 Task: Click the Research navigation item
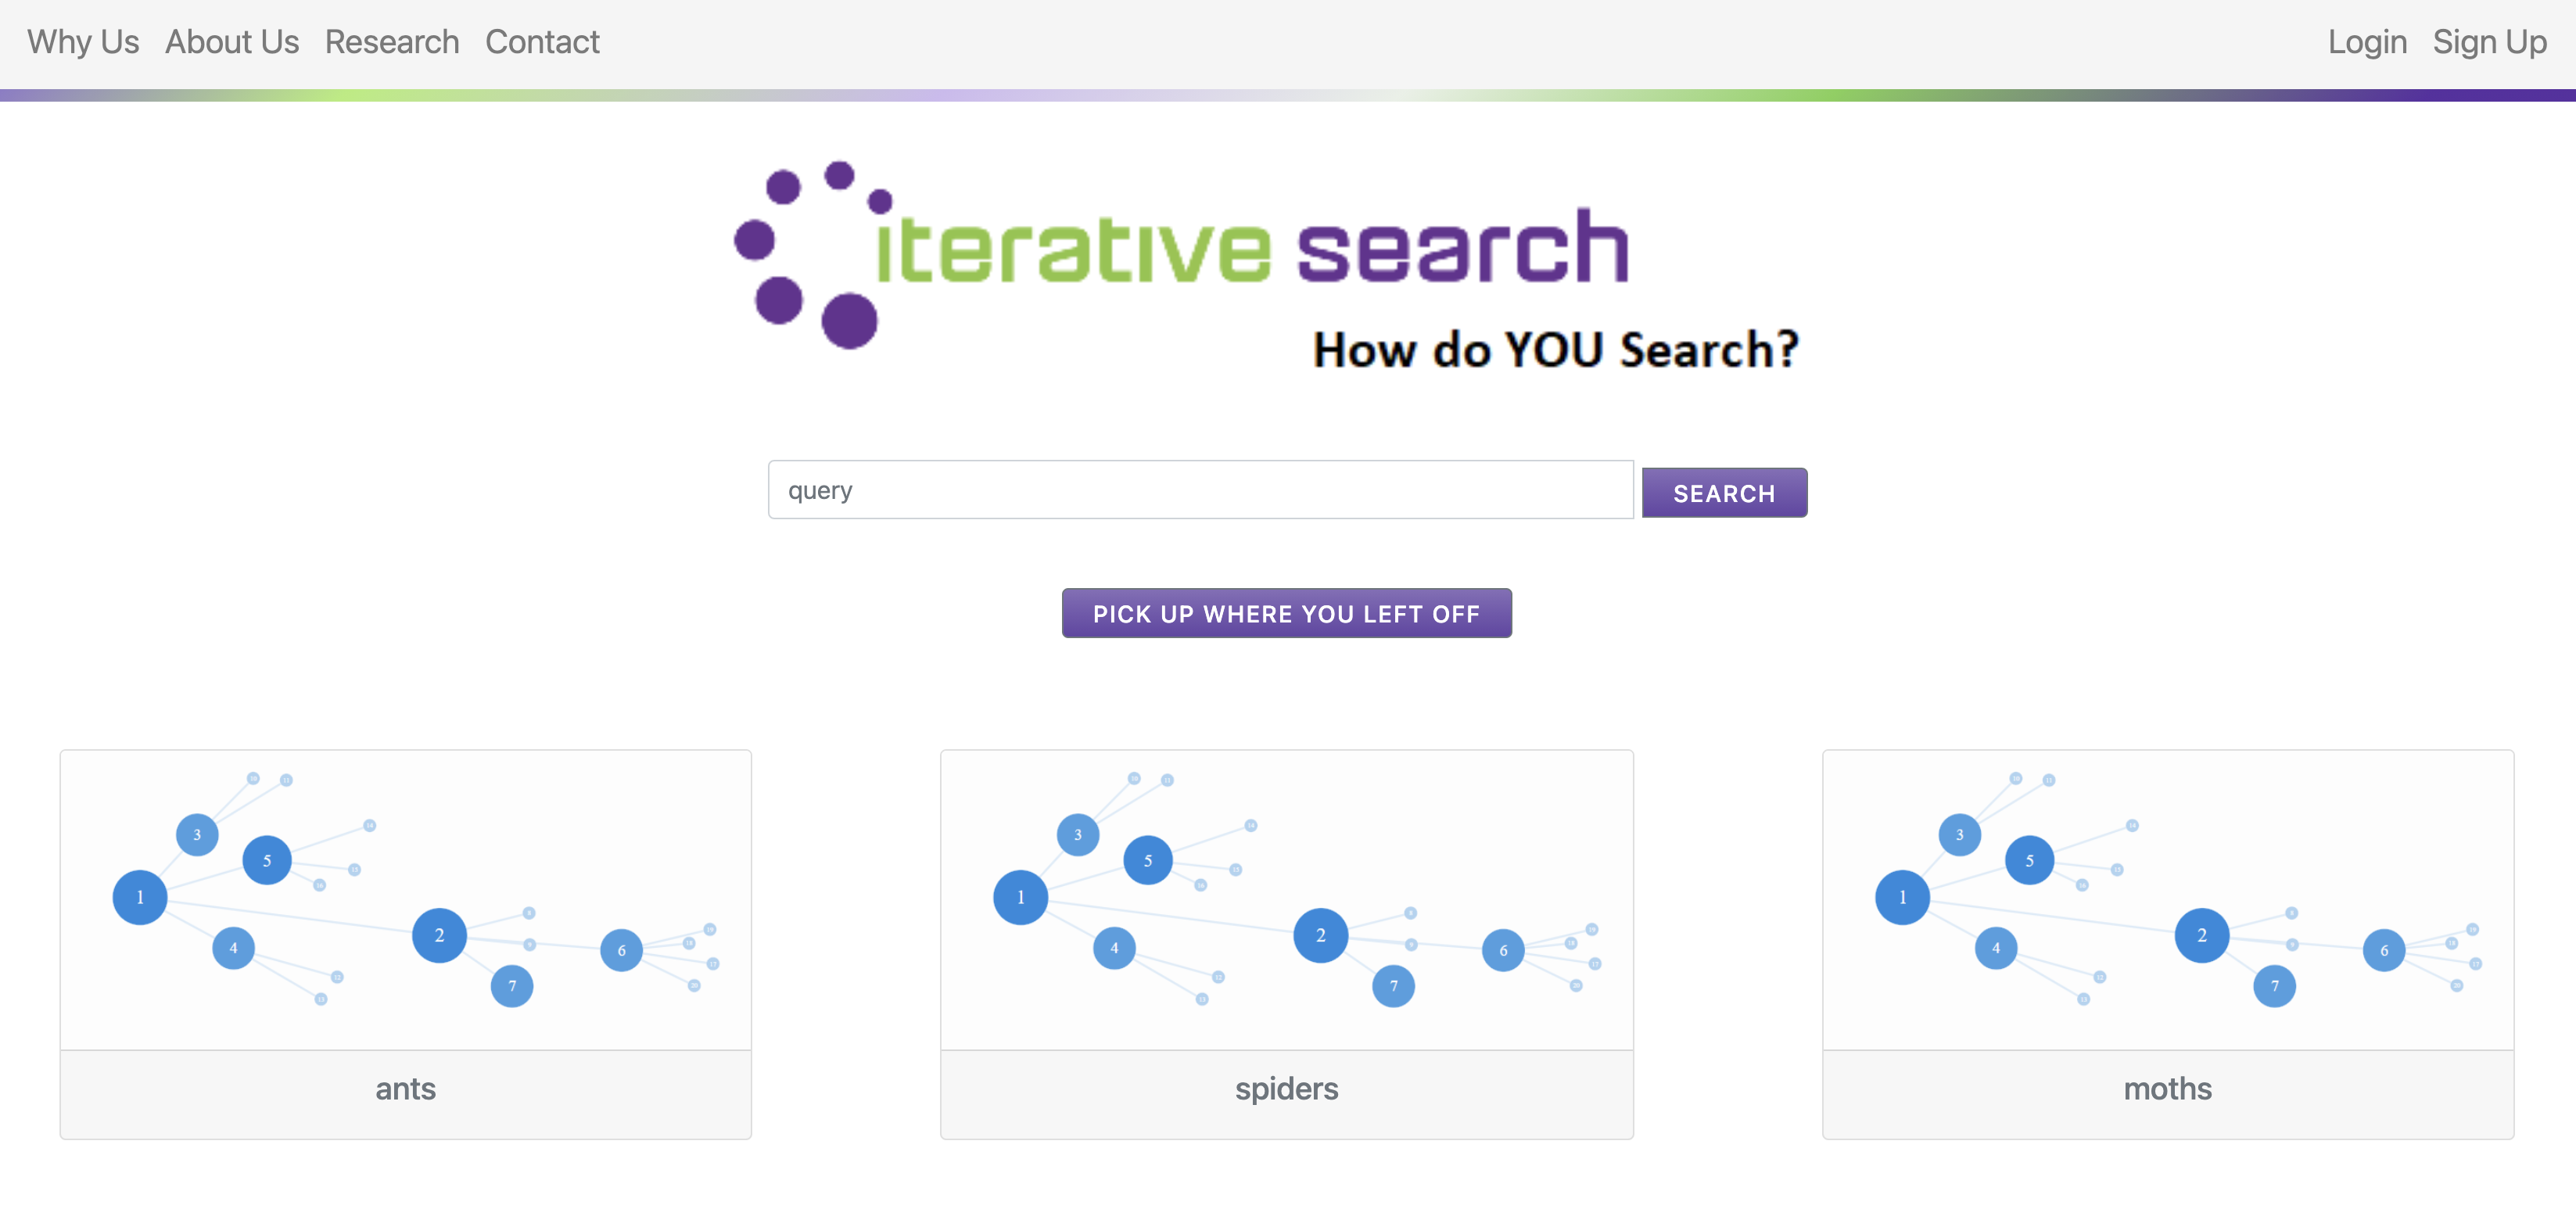click(x=391, y=41)
